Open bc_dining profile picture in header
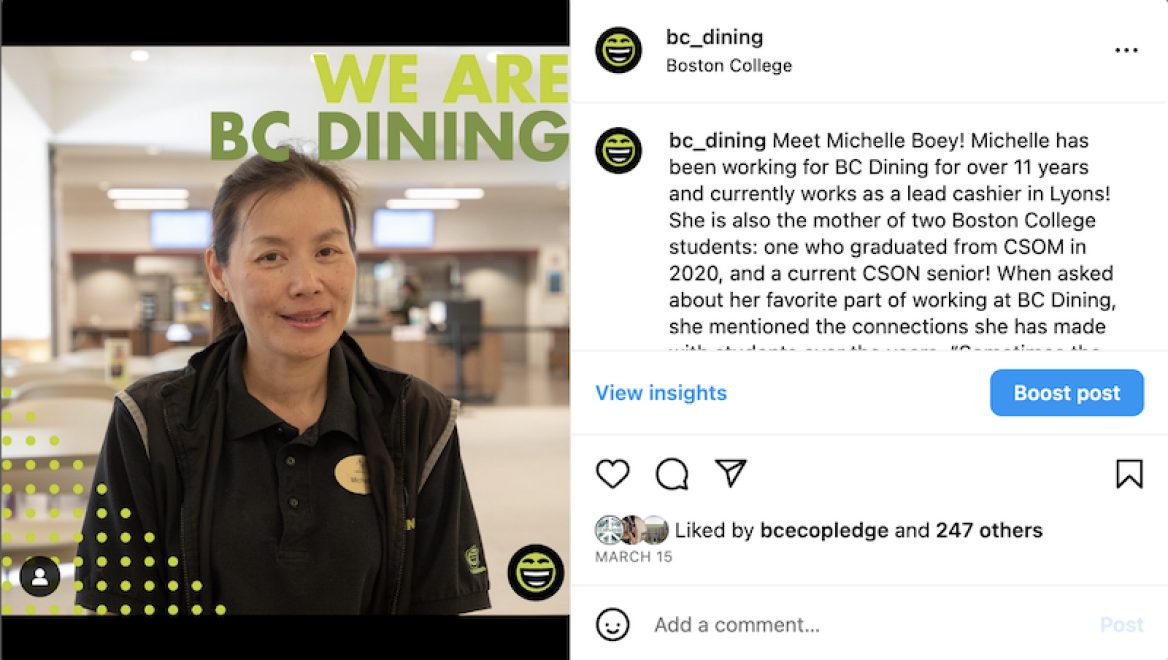Screen dimensions: 1168x660 tap(618, 50)
